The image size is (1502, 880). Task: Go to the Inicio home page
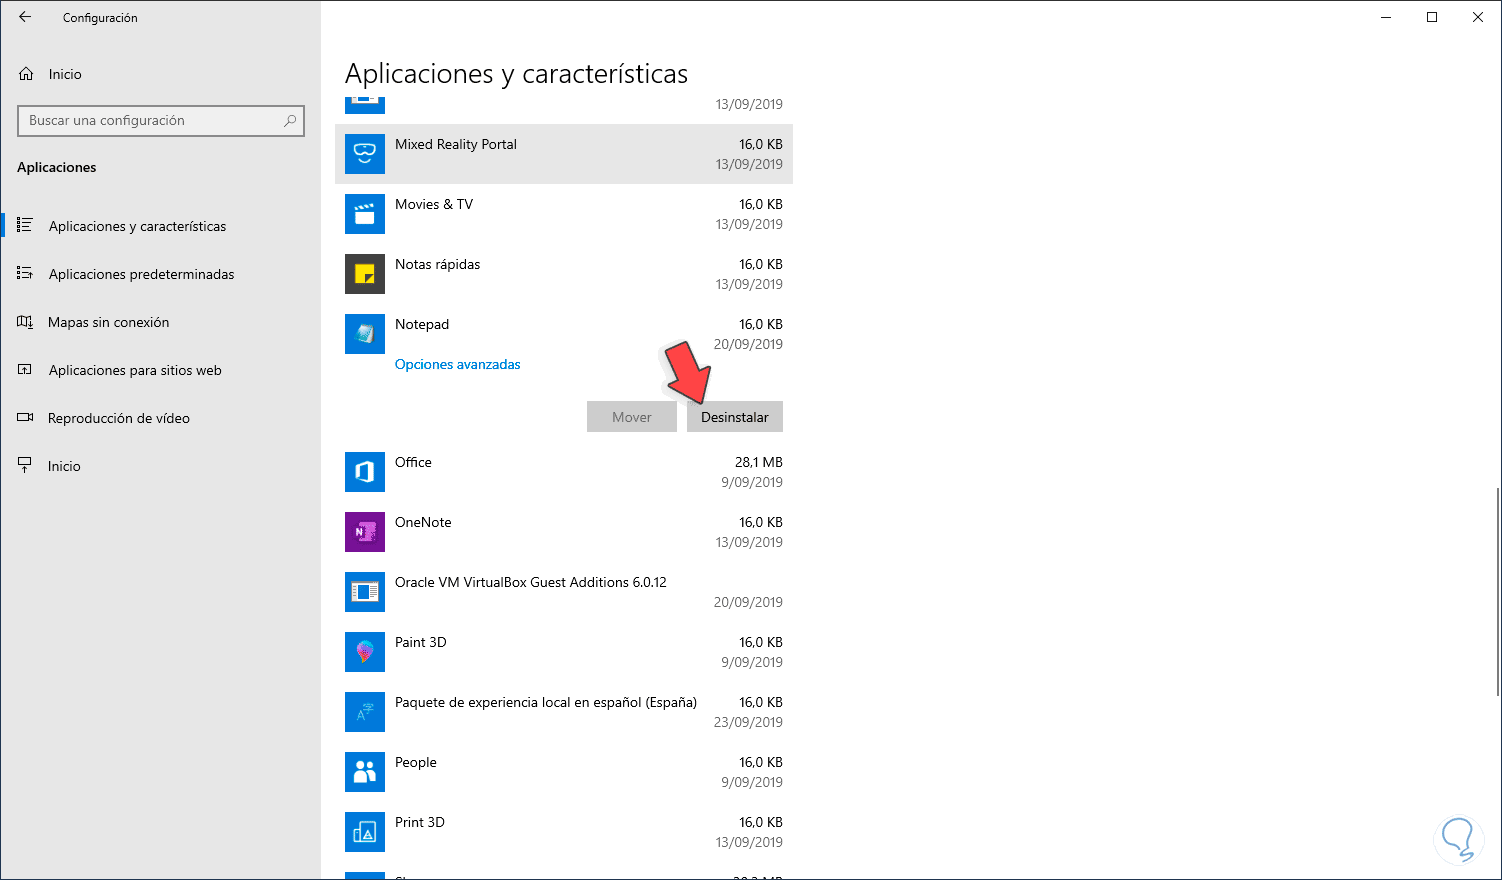tap(160, 74)
